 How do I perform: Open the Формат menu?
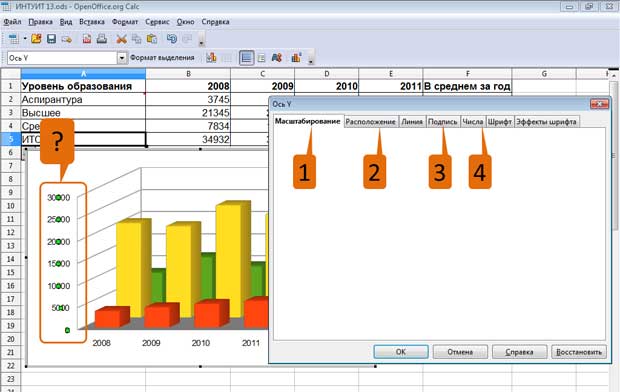[125, 22]
